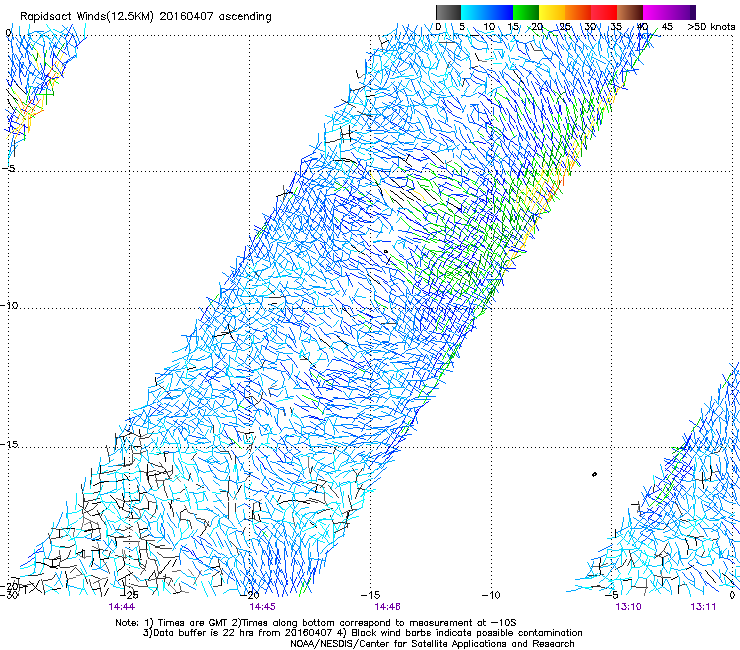This screenshot has height=650, width=740.
Task: Click the gray 0-5 knots color band
Action: pyautogui.click(x=448, y=12)
